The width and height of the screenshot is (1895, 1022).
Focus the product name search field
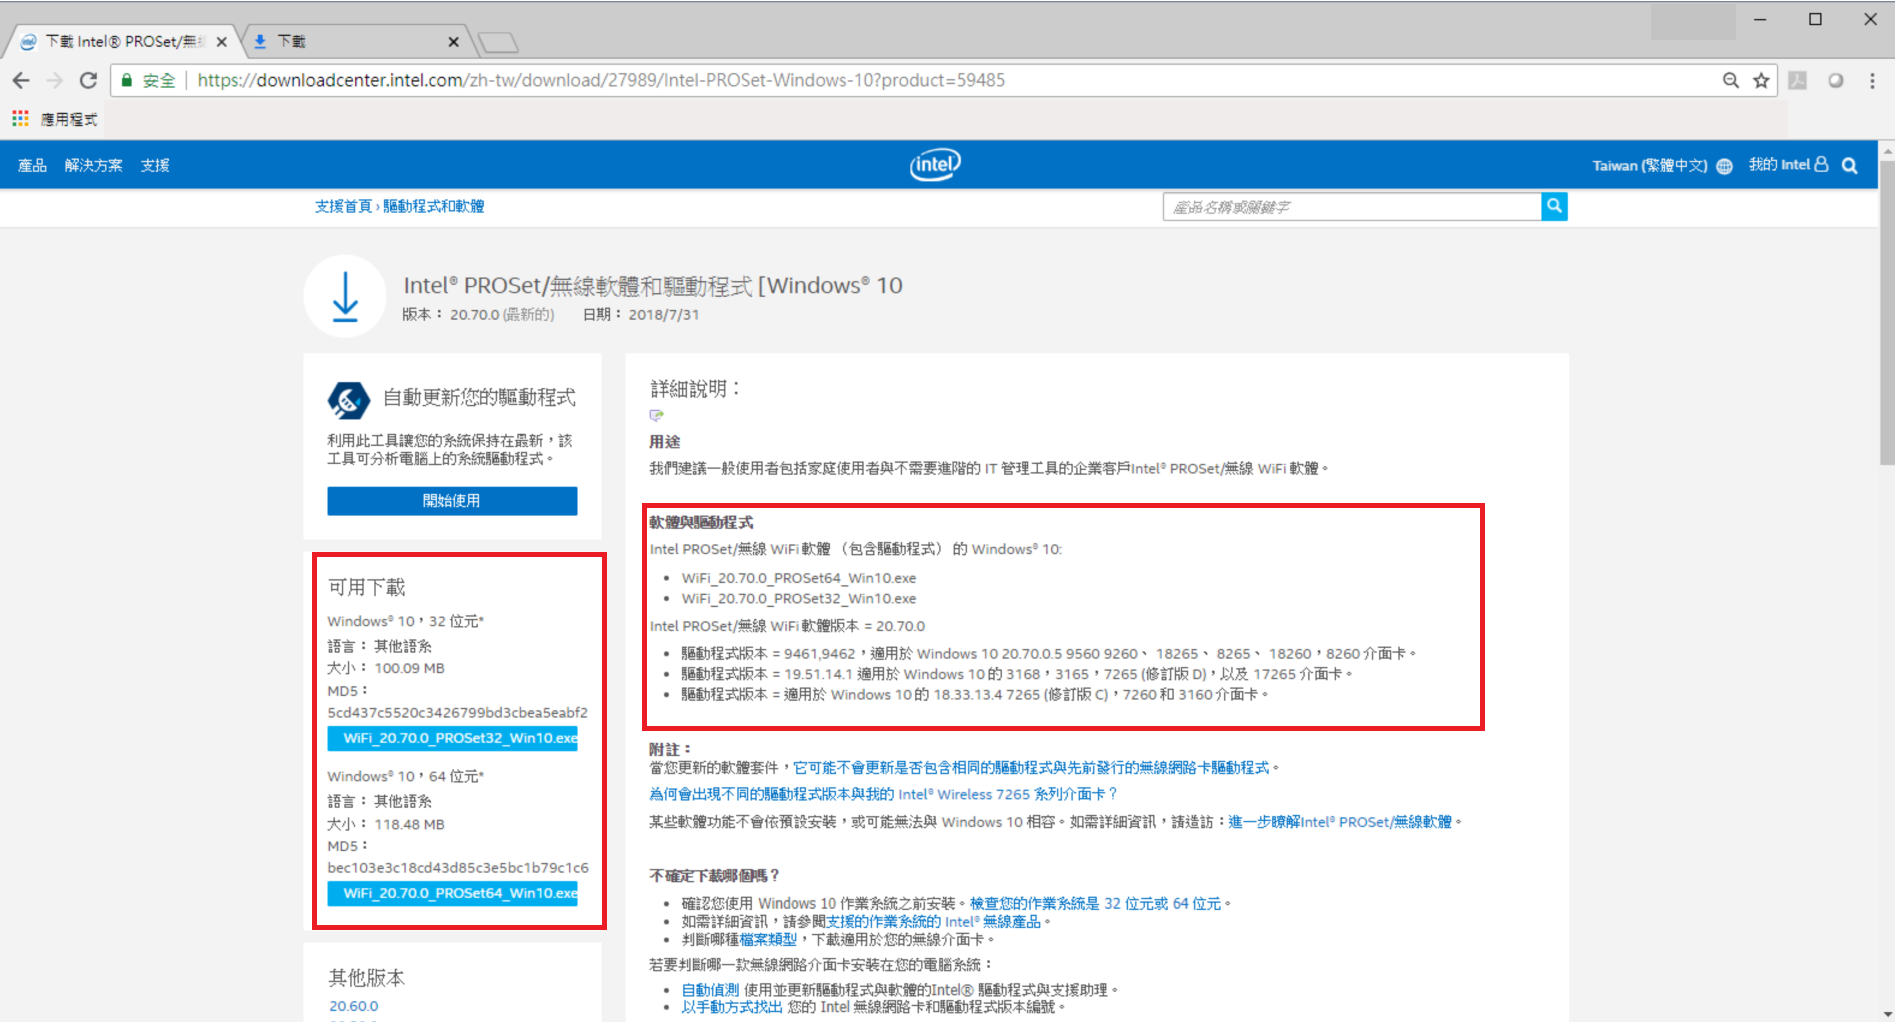click(x=1352, y=207)
